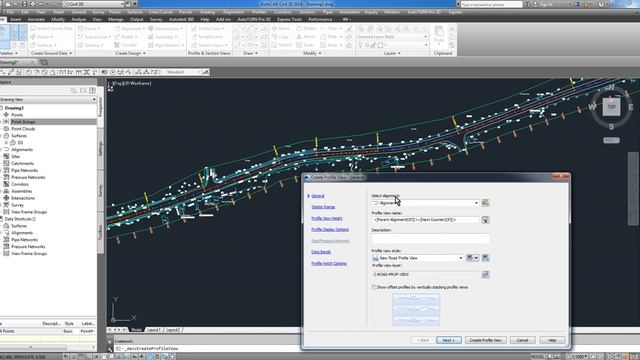Cancel the Create Profile View dialog
This screenshot has width=640, height=360.
tap(522, 340)
